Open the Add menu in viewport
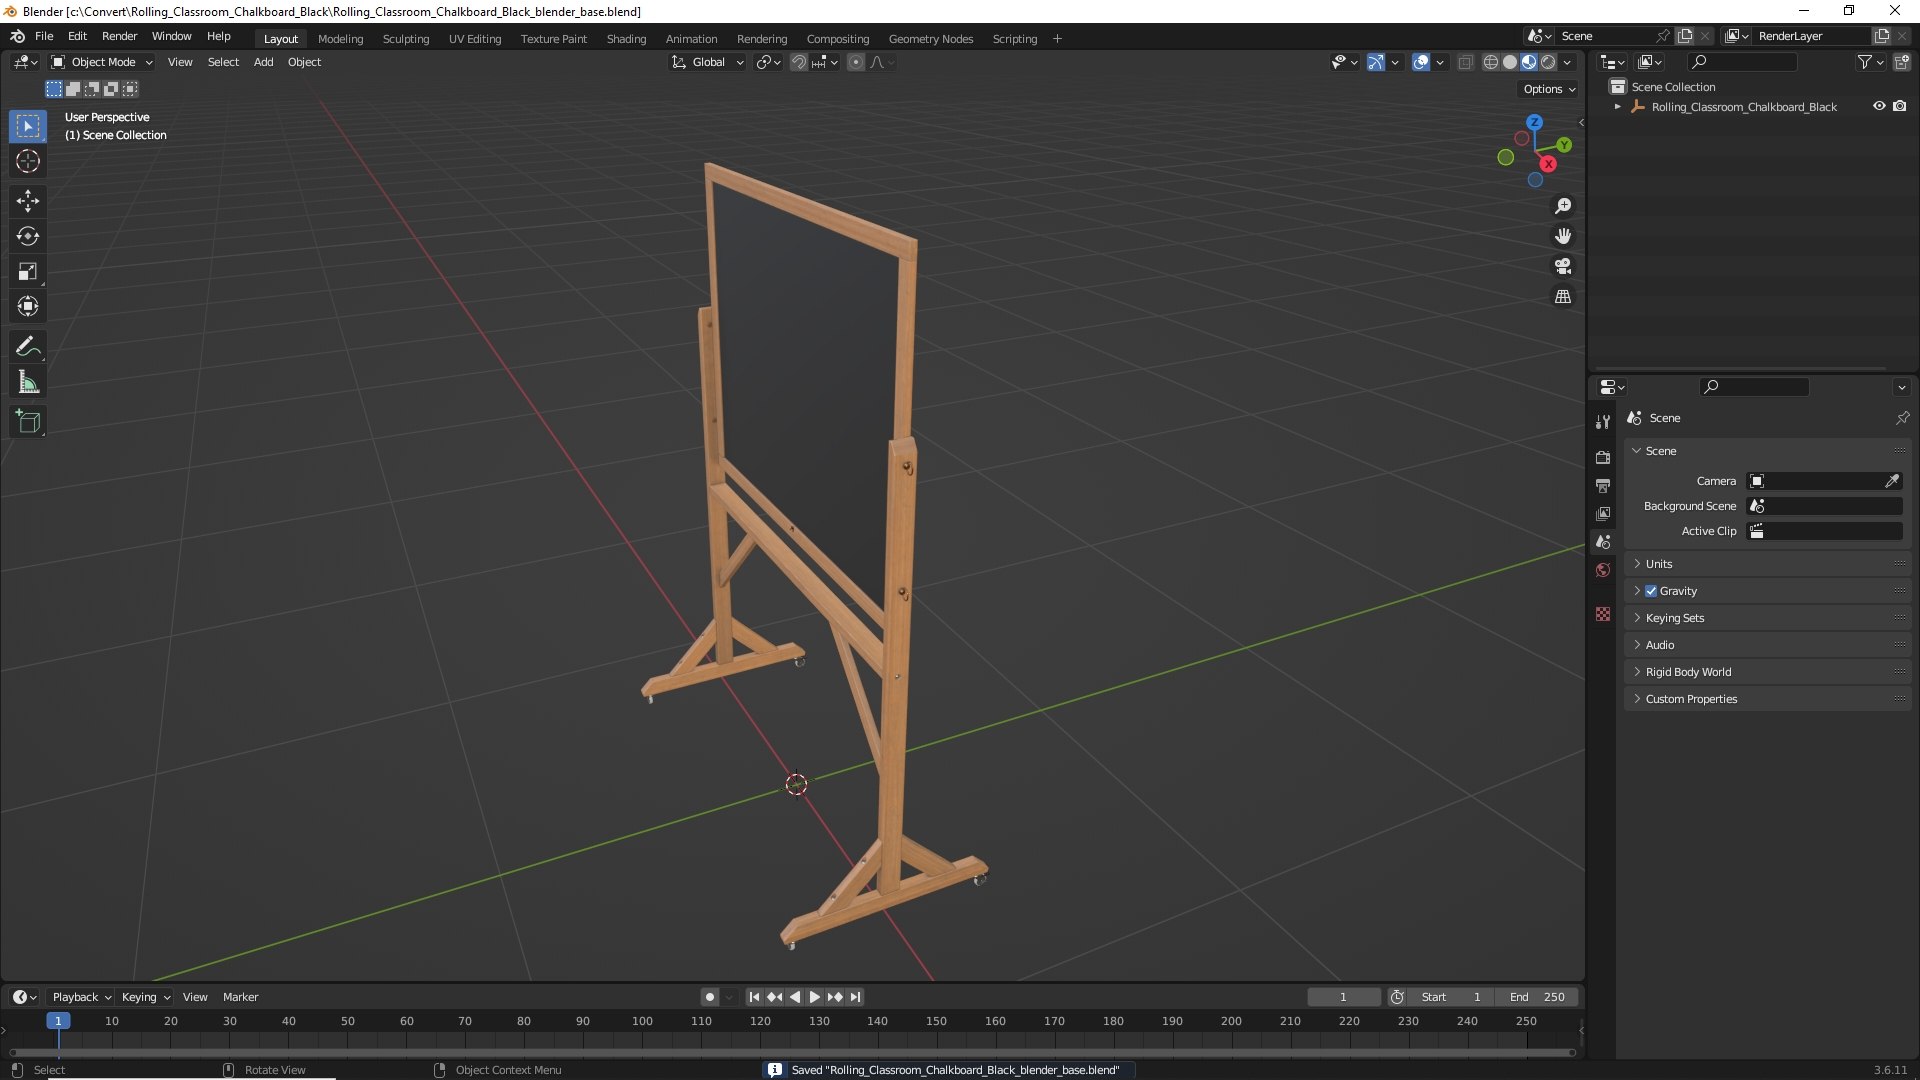The height and width of the screenshot is (1080, 1920). [x=263, y=62]
